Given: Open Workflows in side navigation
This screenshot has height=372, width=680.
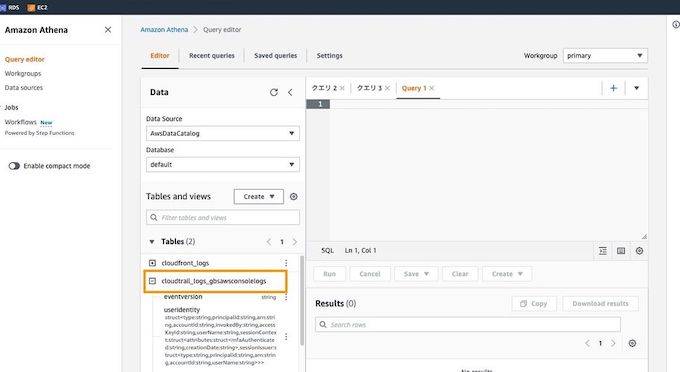Looking at the screenshot, I should [20, 122].
